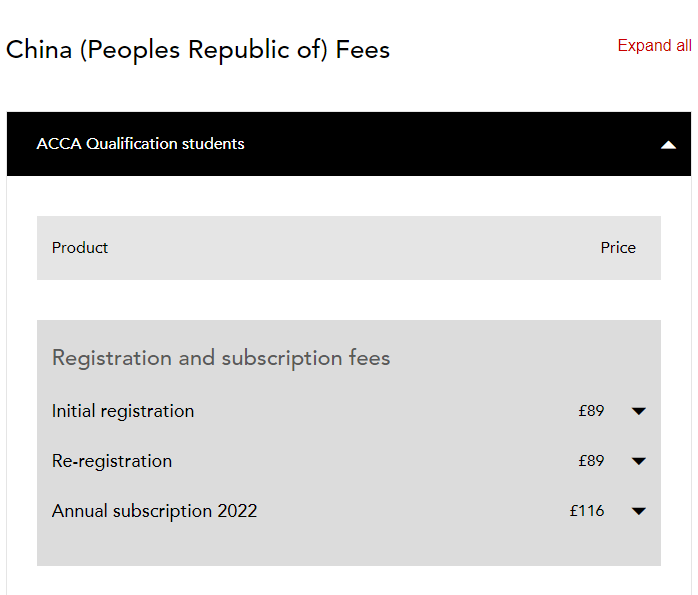The width and height of the screenshot is (698, 595).
Task: Select the ACCA Qualification students header title
Action: click(x=140, y=144)
